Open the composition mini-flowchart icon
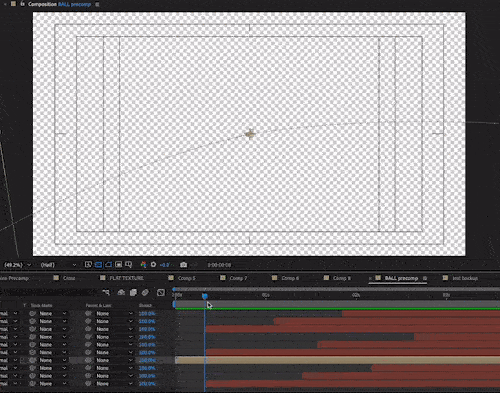 pyautogui.click(x=106, y=293)
